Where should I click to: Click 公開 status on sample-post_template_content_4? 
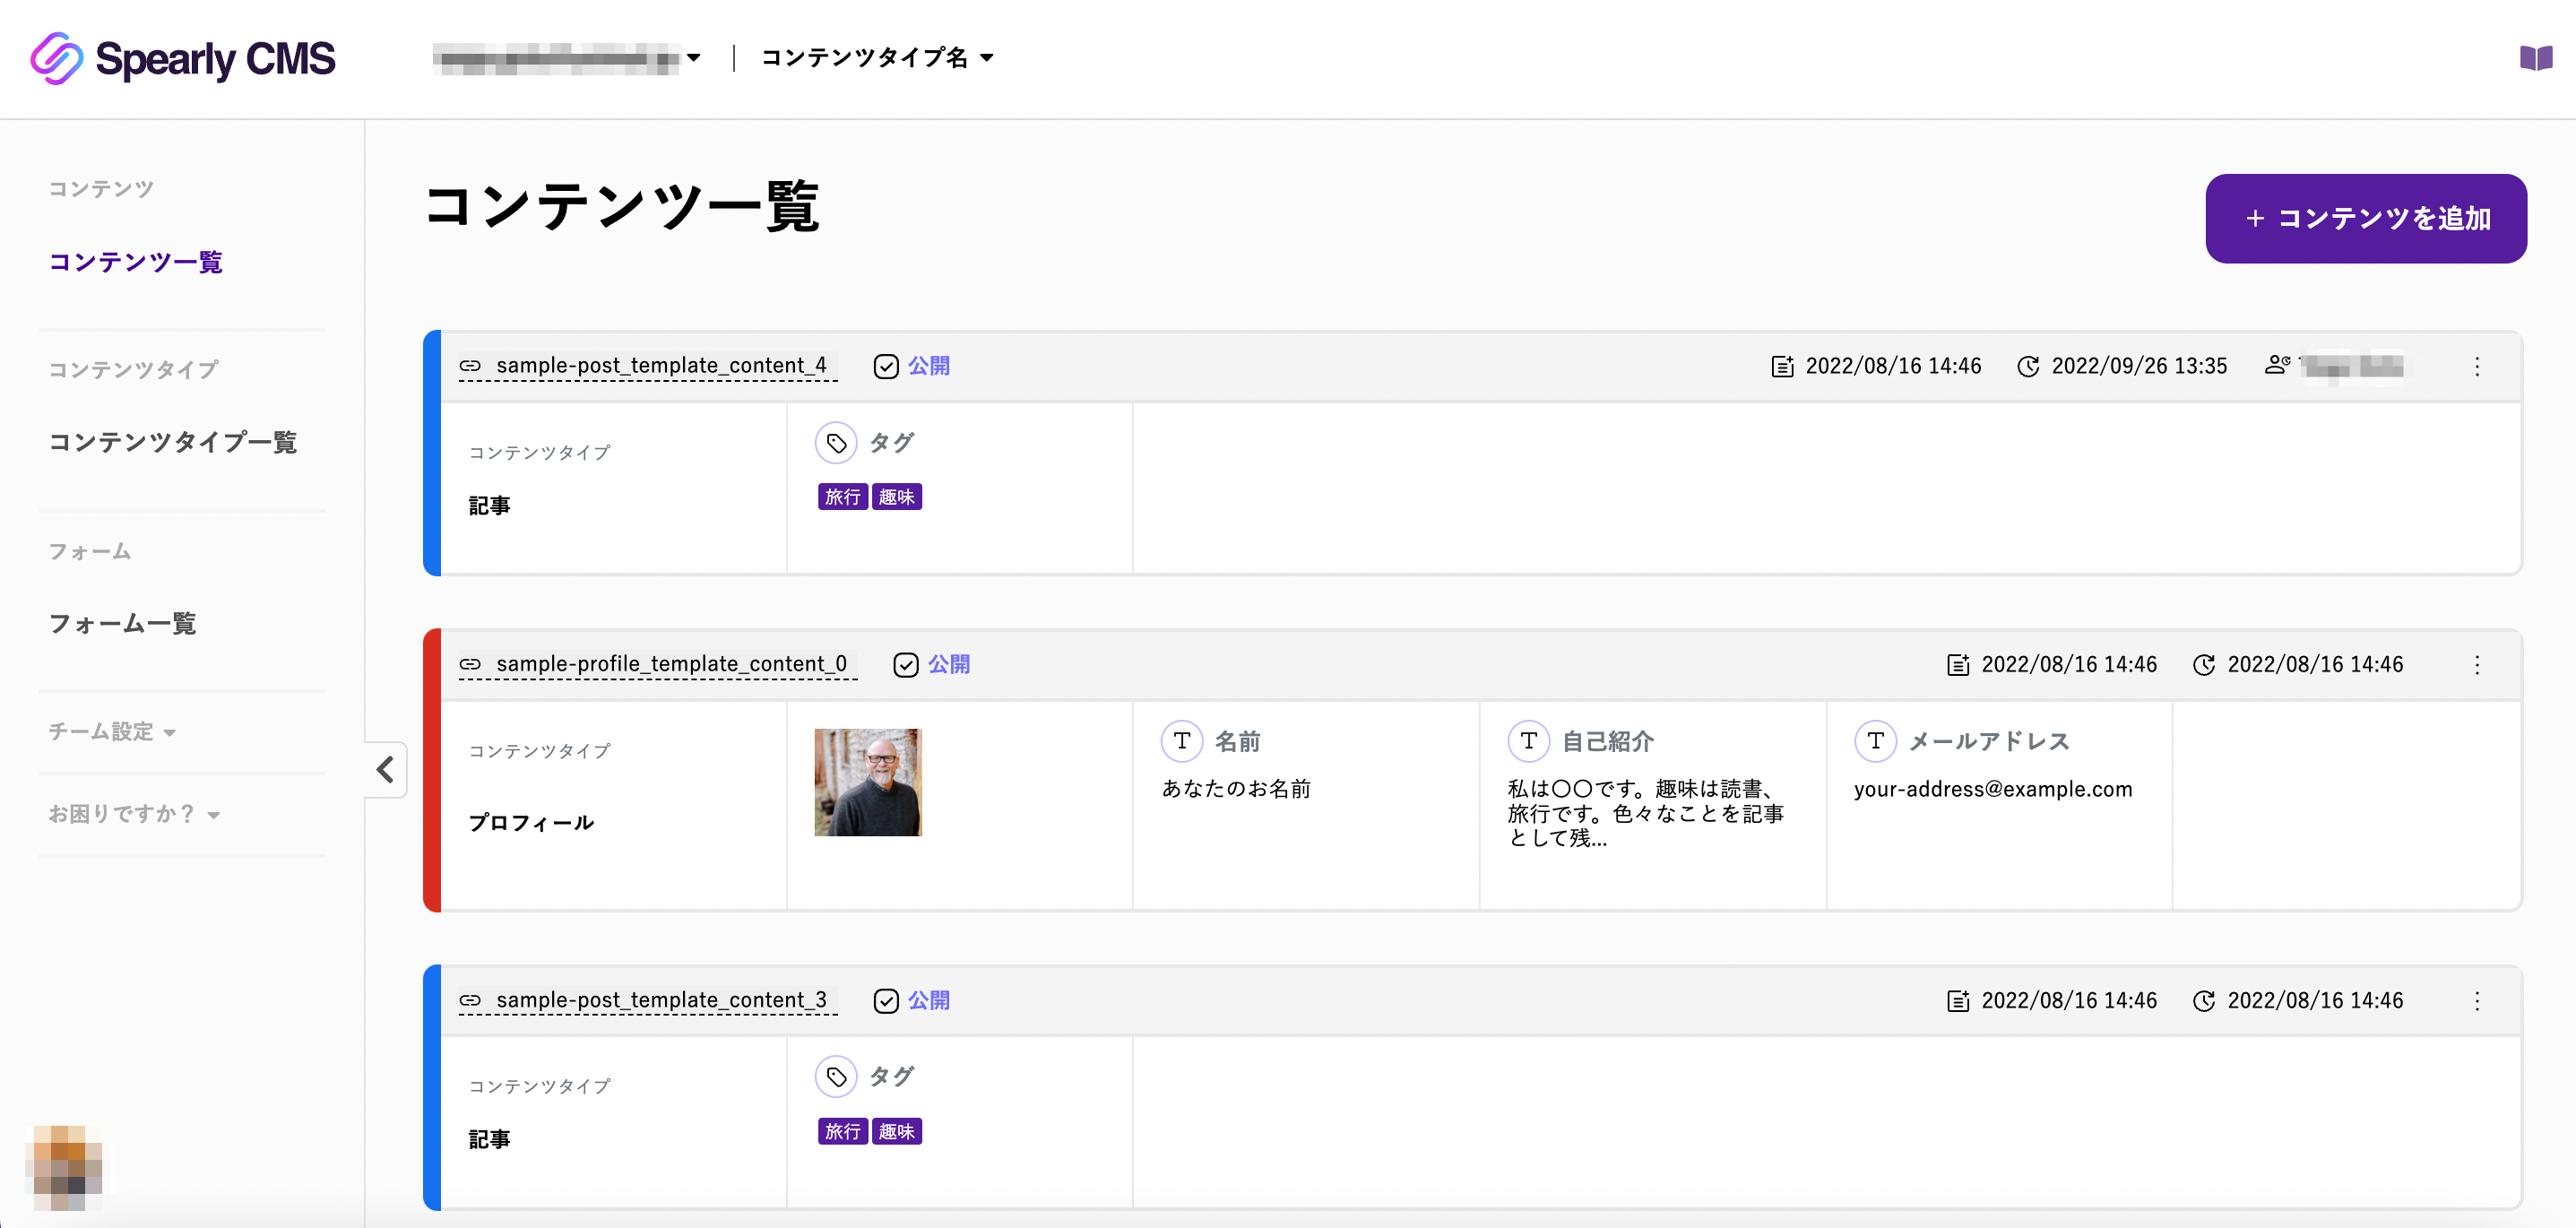[929, 366]
